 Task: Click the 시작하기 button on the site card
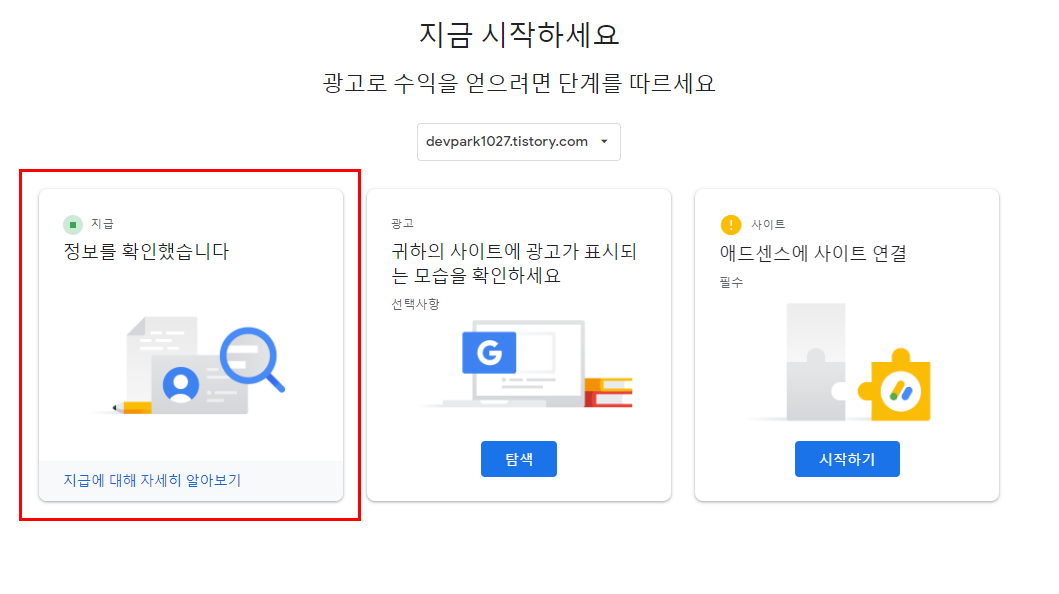click(847, 459)
